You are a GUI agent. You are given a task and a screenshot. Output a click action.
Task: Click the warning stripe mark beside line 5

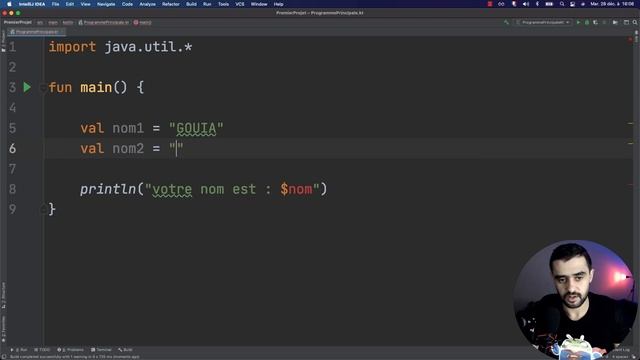pos(630,123)
